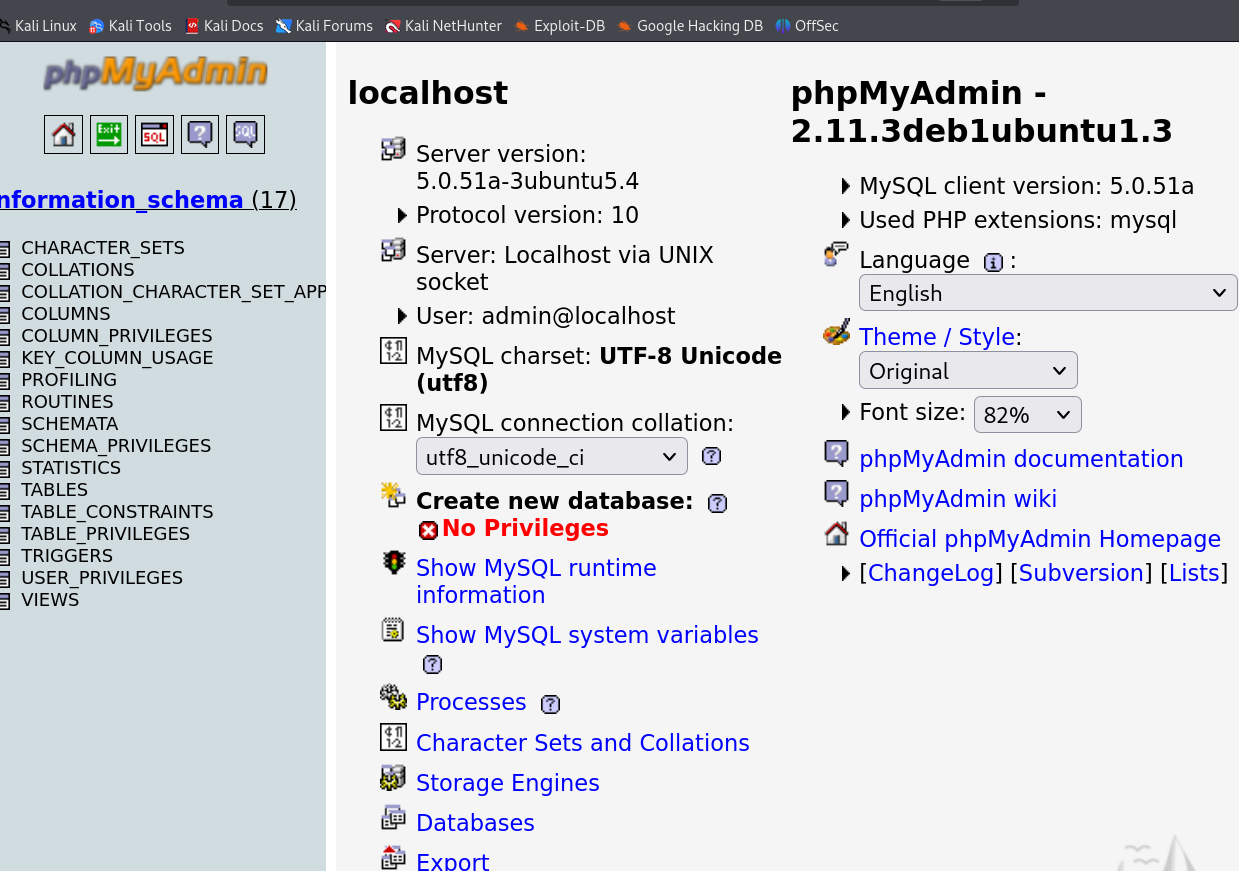Click table icon beside COLUMNS
Screen dimensions: 1239x871
[5, 314]
